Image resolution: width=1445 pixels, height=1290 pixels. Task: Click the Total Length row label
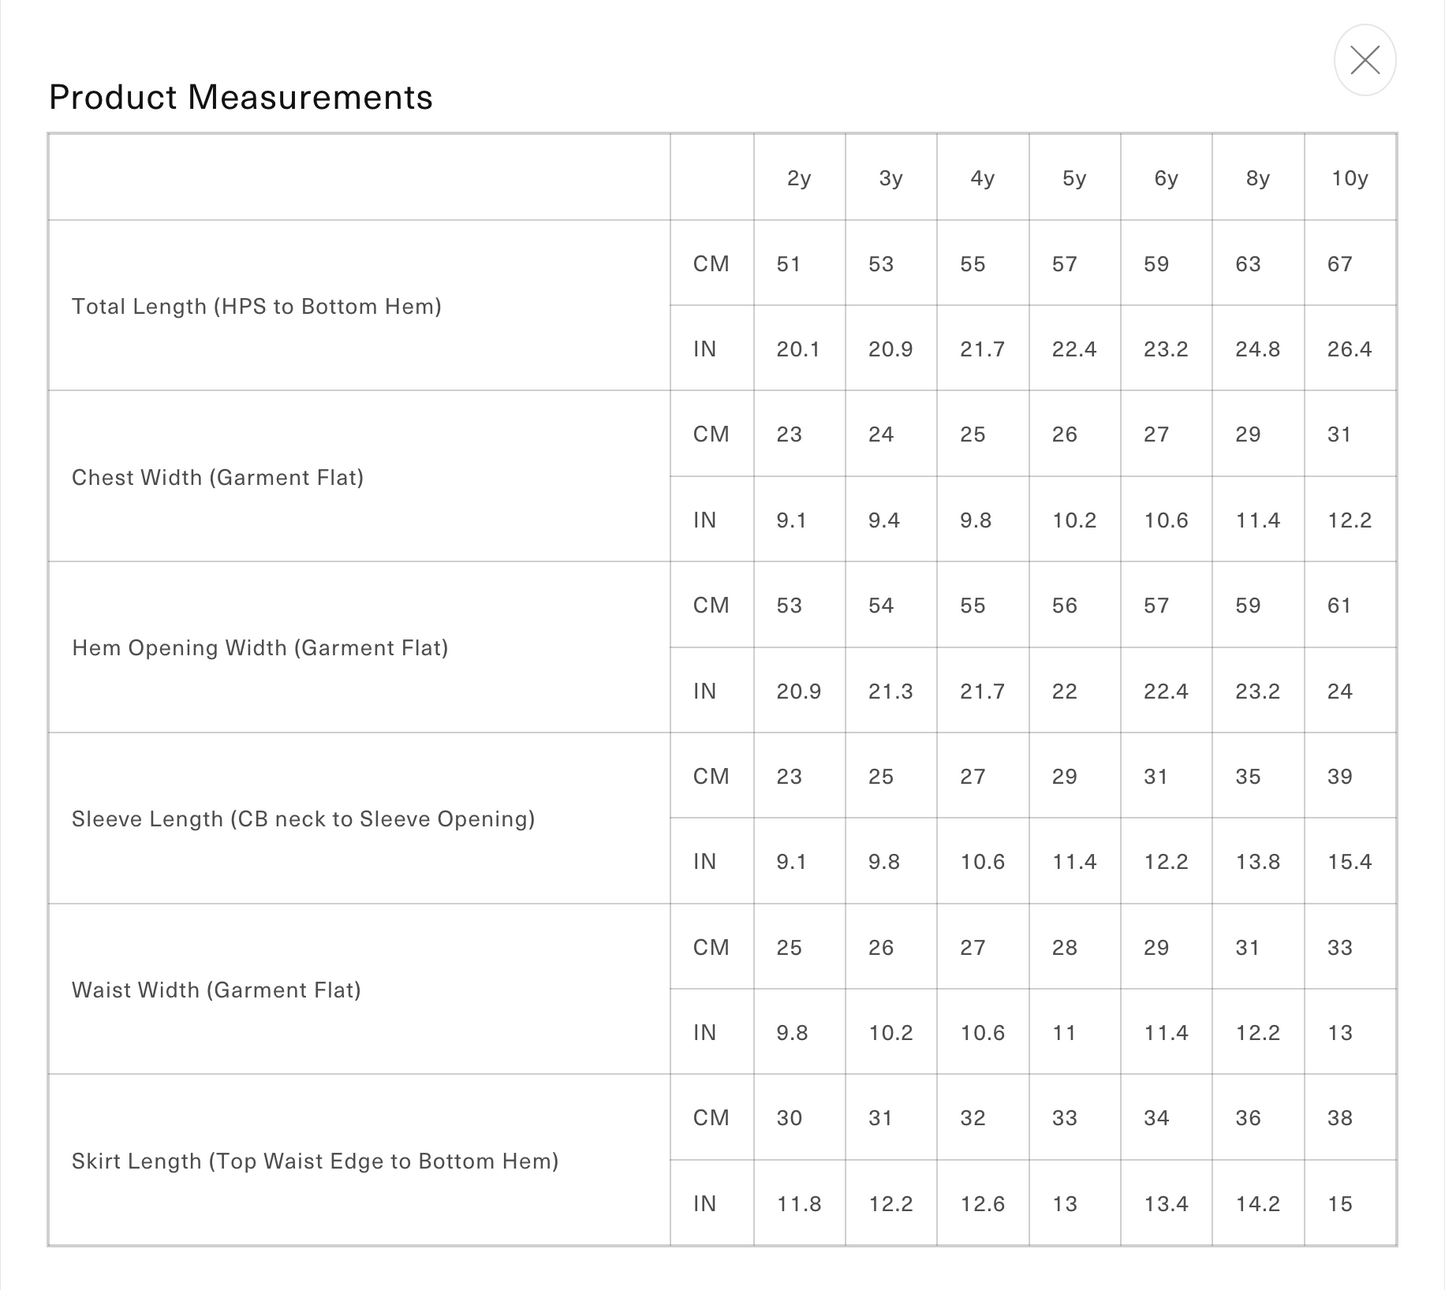click(x=256, y=306)
